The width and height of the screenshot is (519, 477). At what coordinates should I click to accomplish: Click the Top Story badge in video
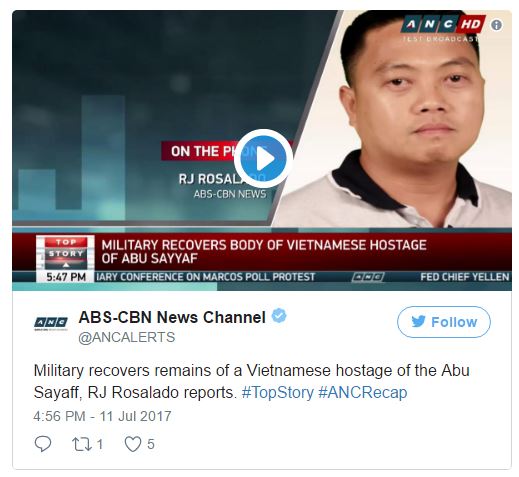pos(66,253)
